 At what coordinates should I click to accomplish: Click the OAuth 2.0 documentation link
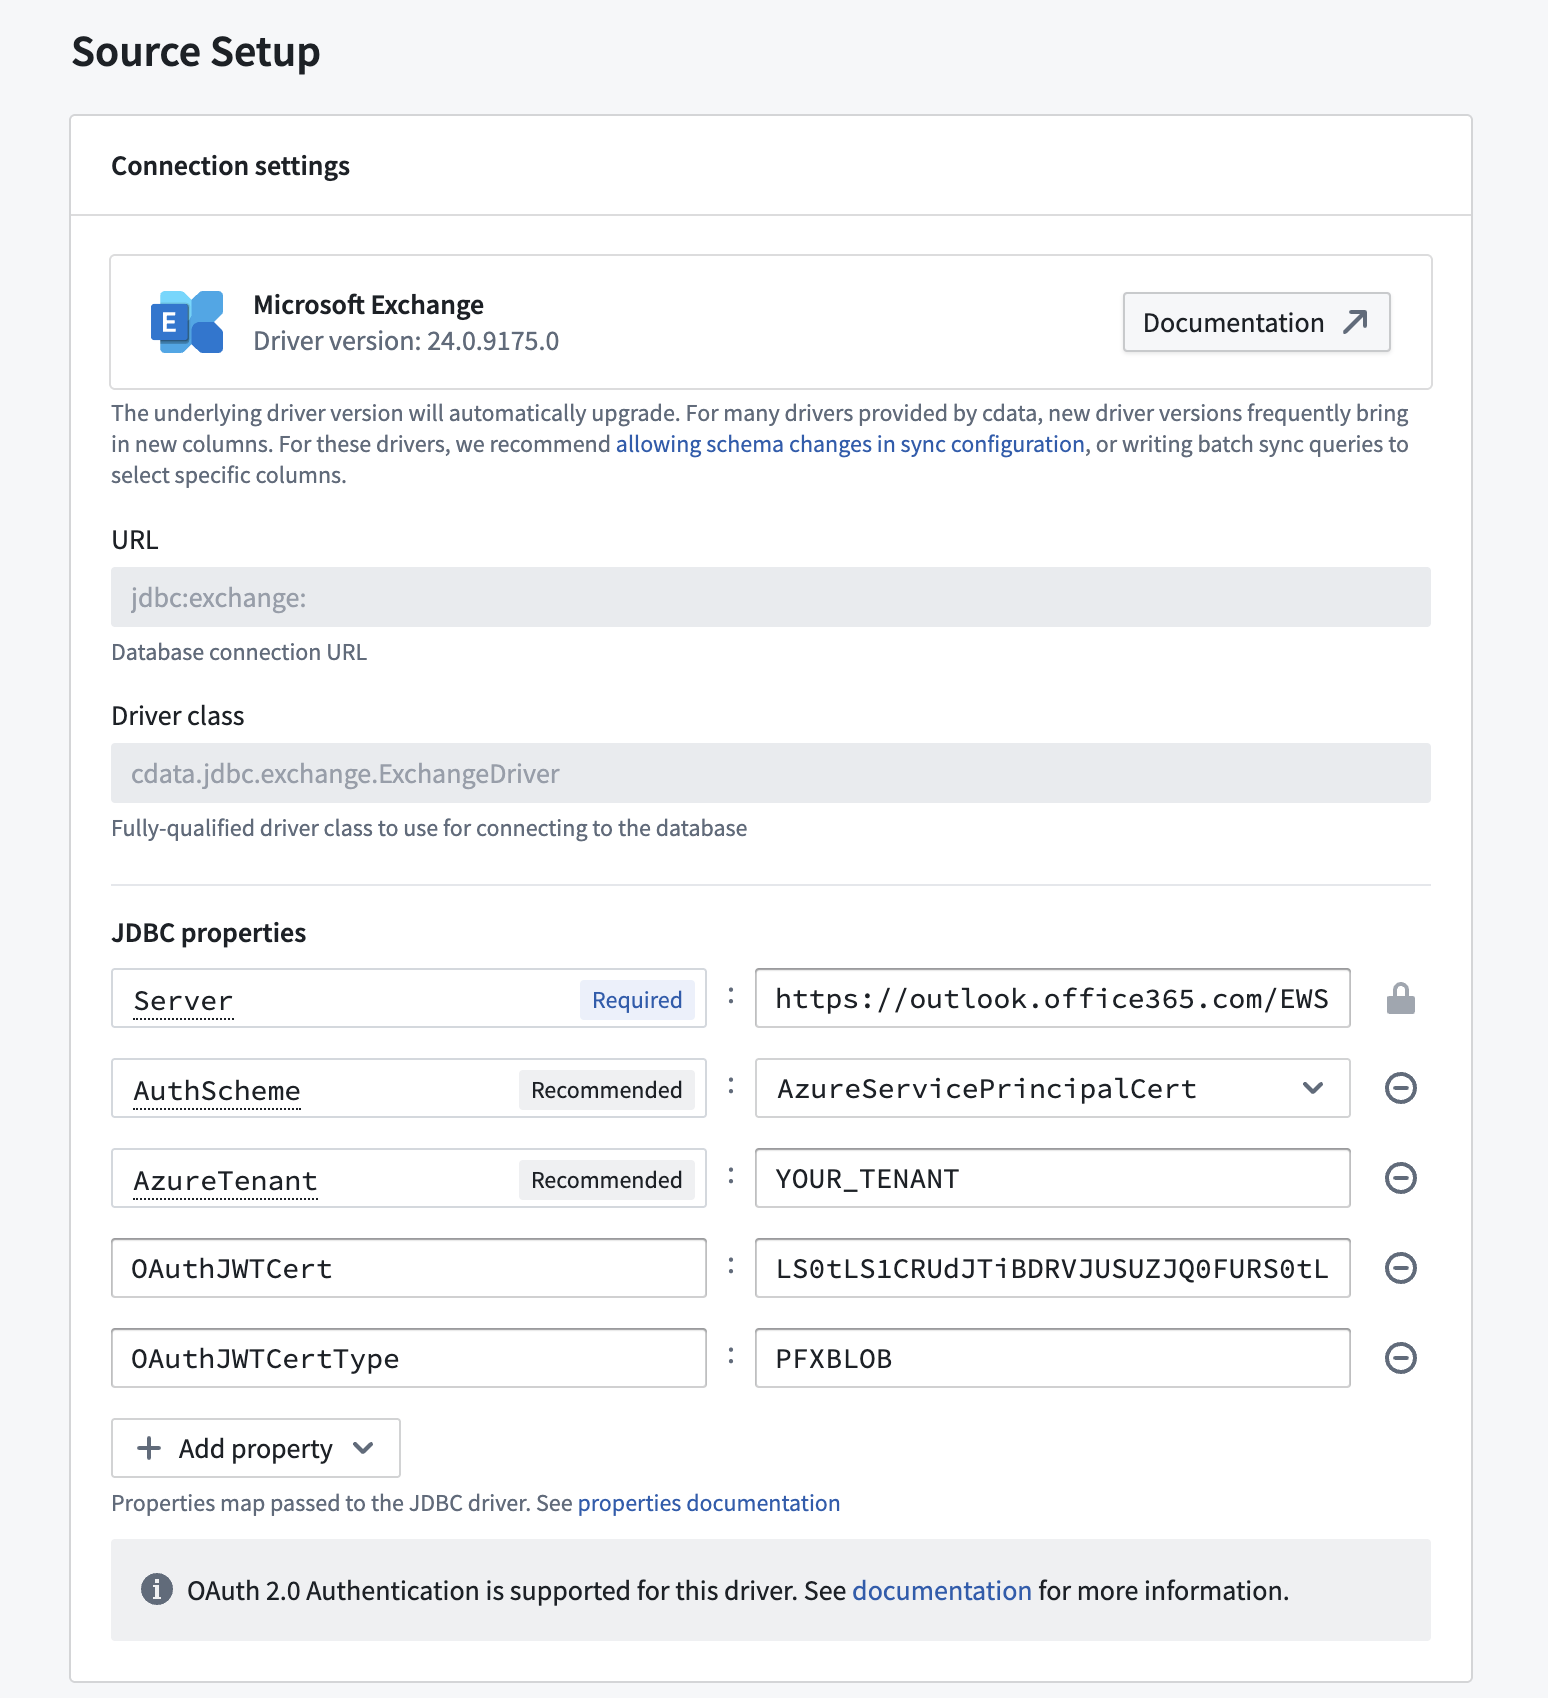(941, 1590)
